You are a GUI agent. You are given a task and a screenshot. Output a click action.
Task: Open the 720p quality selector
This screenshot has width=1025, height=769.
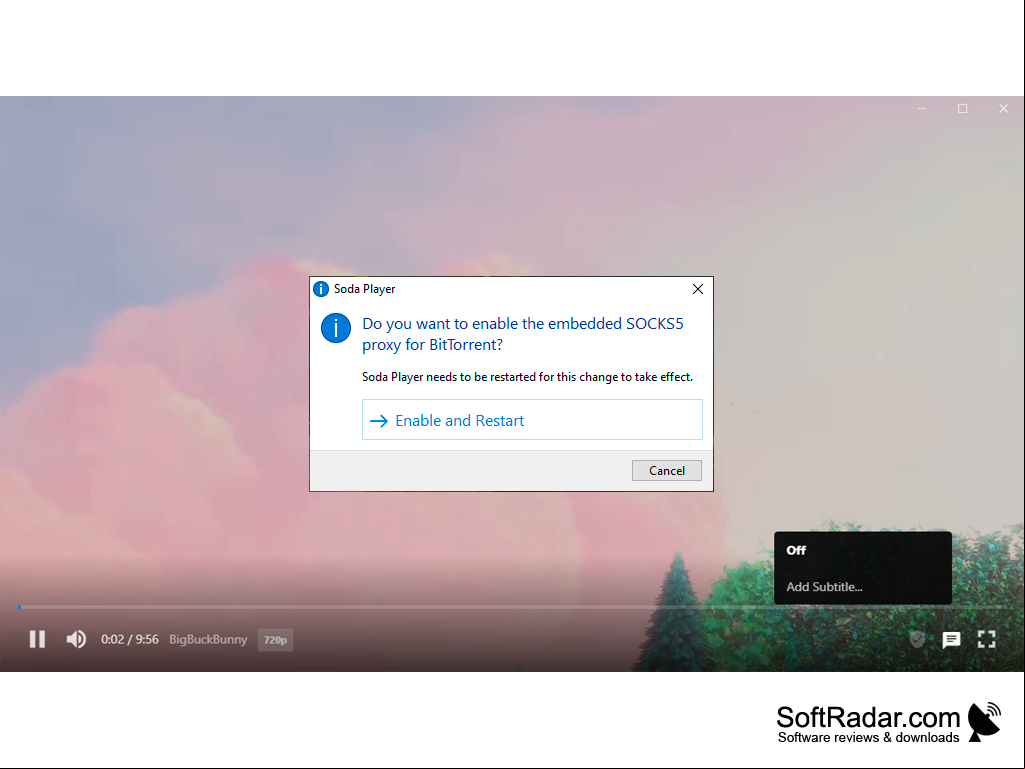pos(275,640)
